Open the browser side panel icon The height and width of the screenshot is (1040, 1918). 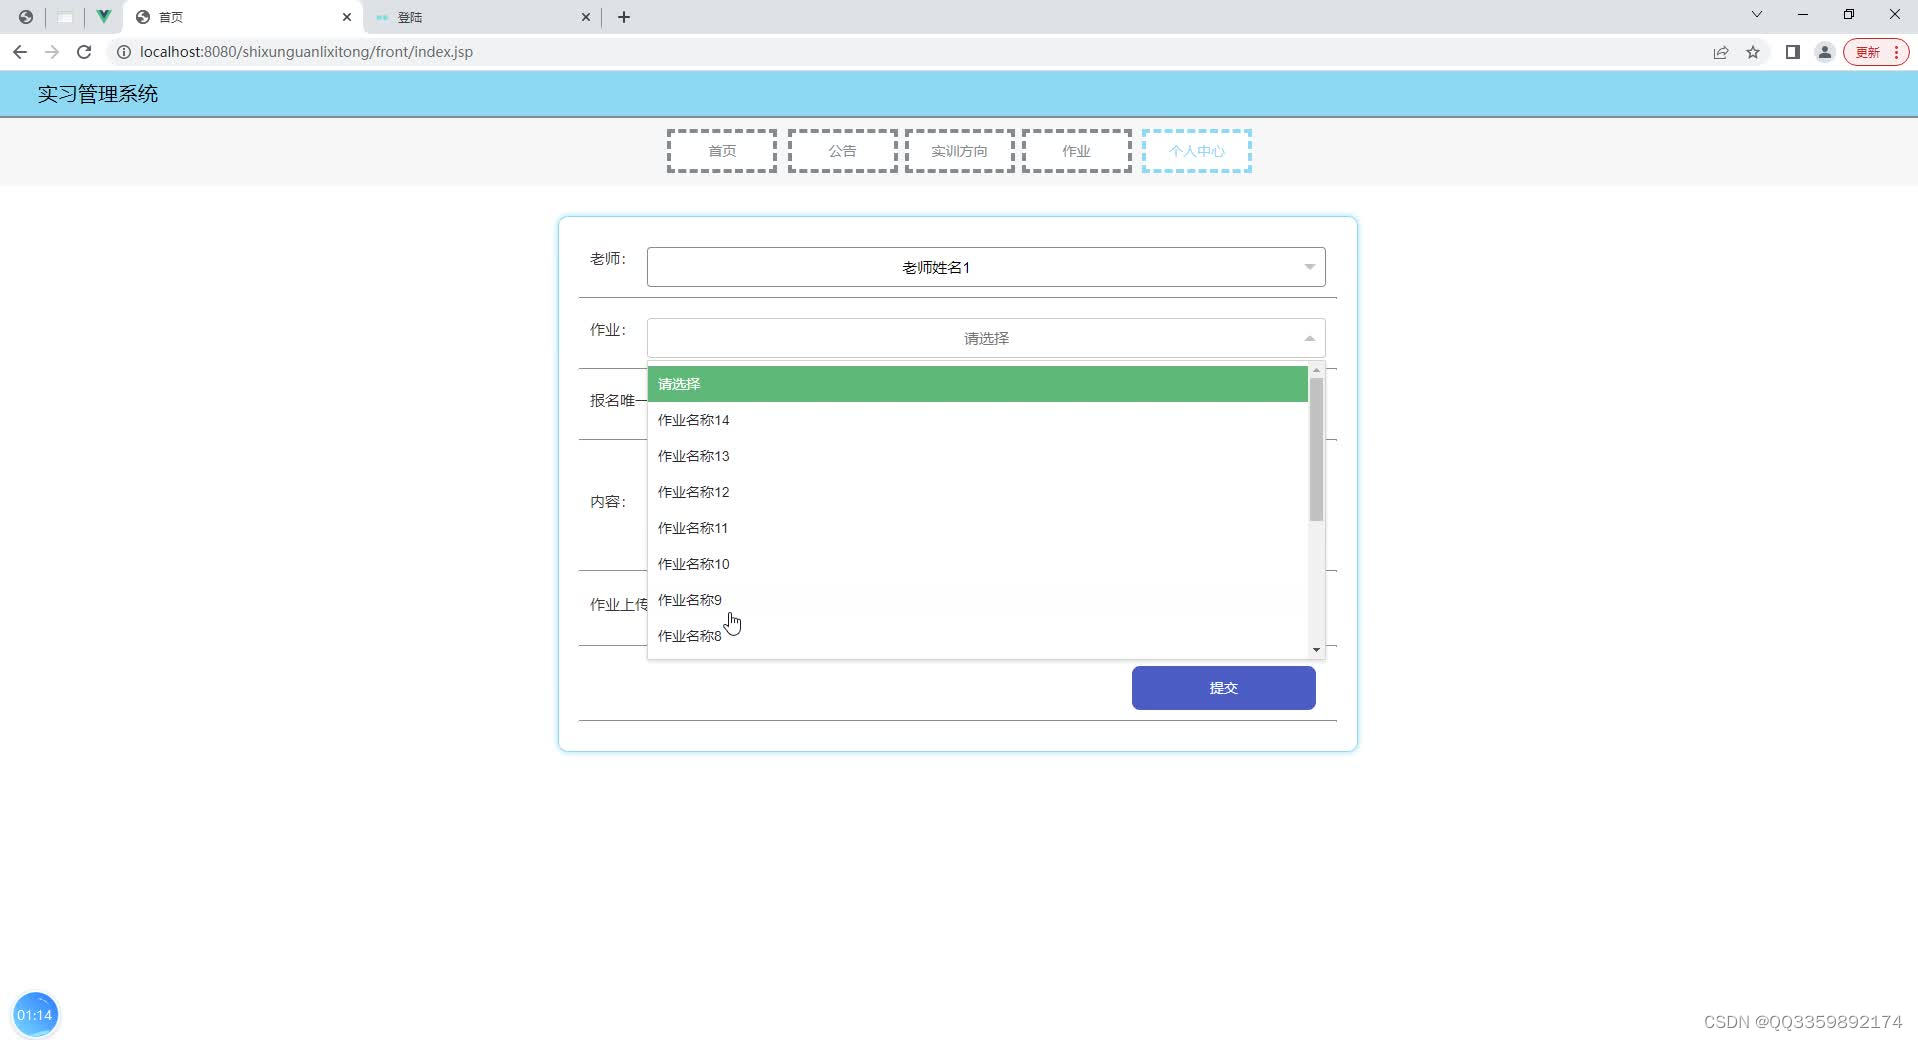1793,52
